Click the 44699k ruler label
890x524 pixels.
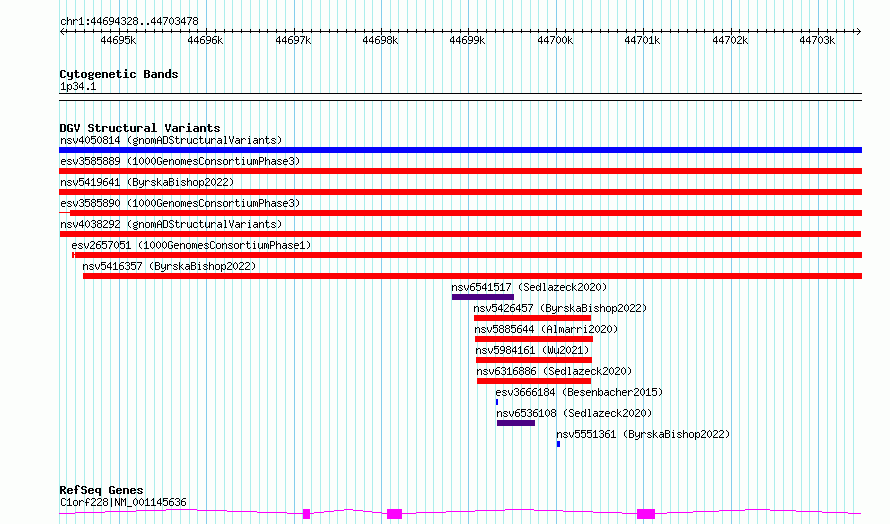(x=467, y=40)
